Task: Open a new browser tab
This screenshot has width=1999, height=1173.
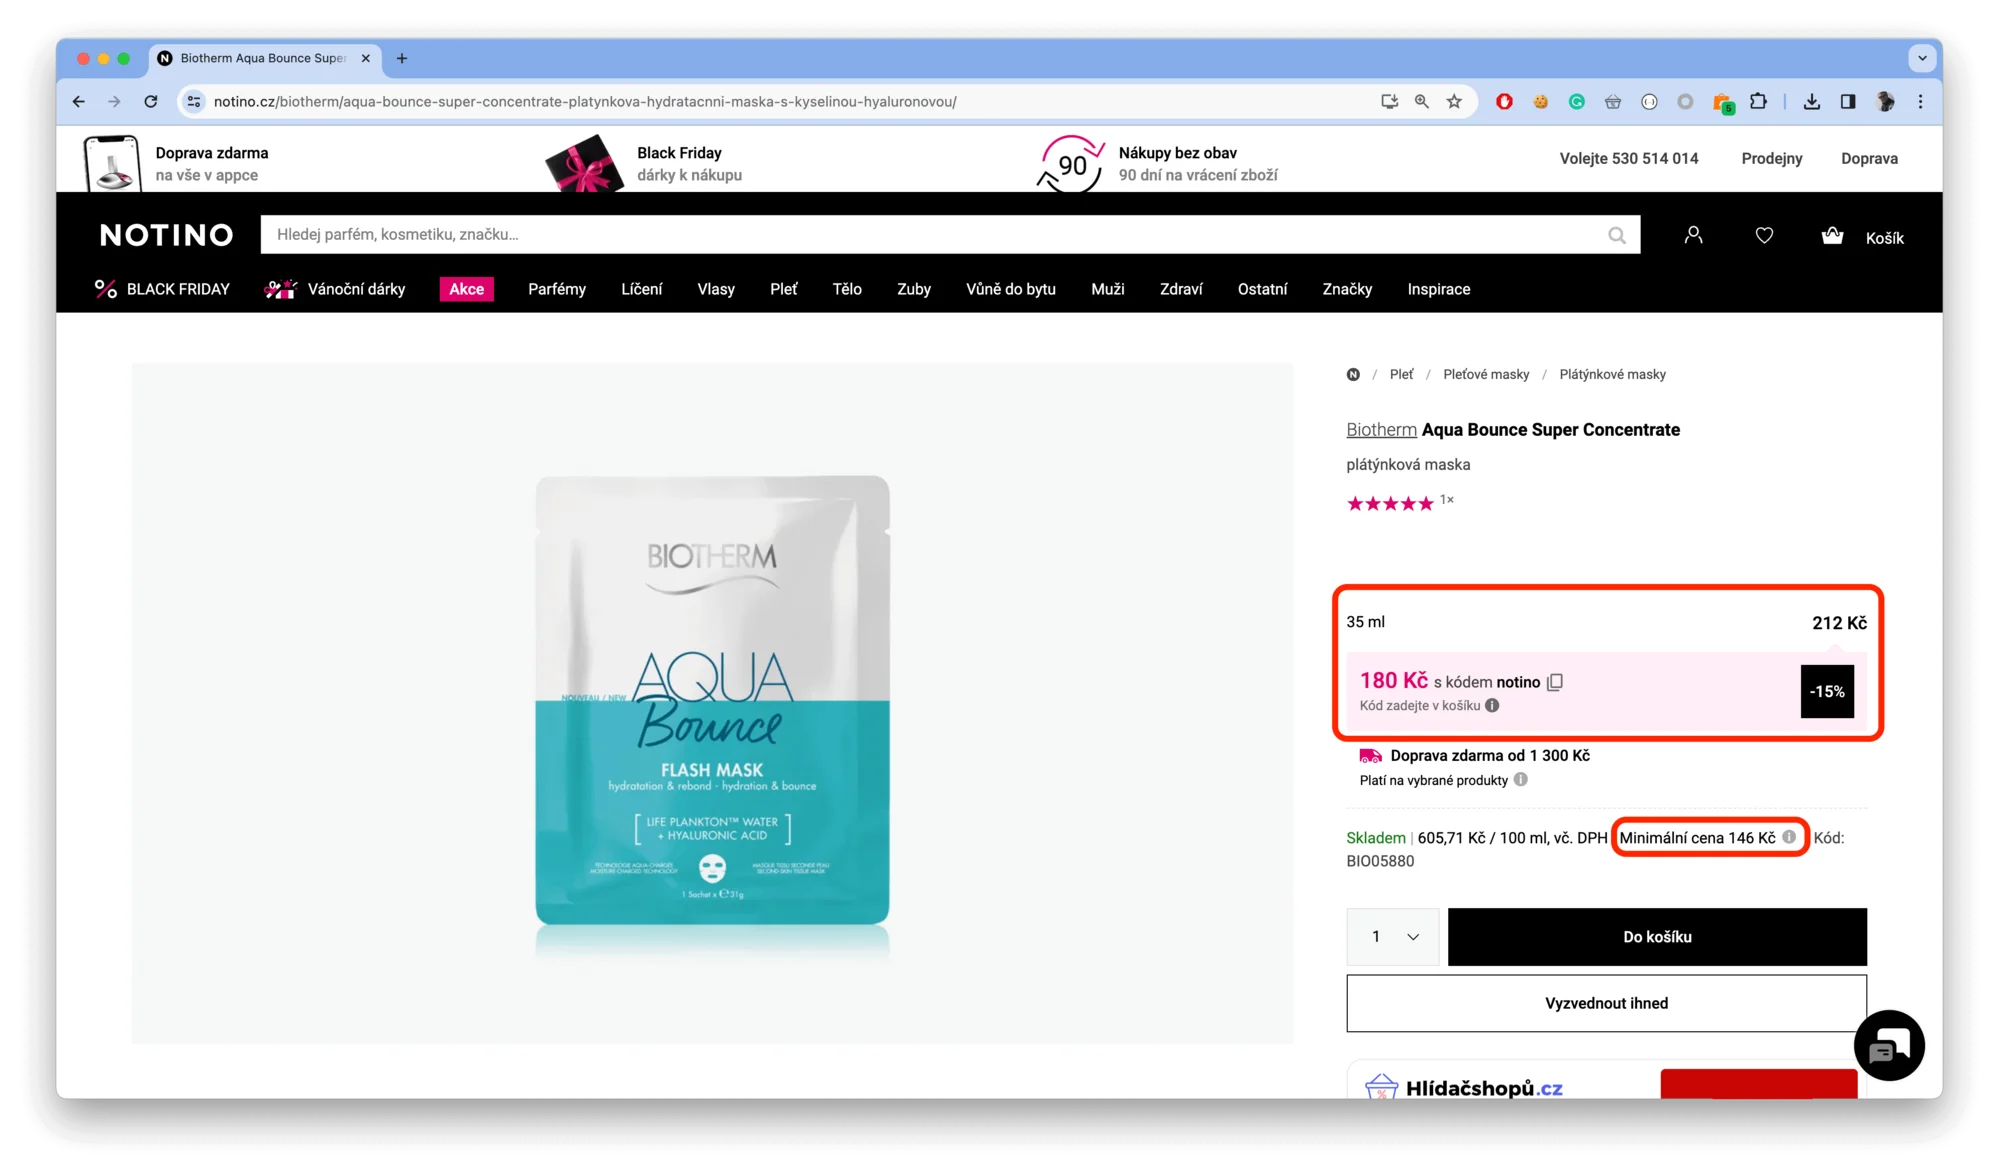Action: (x=402, y=58)
